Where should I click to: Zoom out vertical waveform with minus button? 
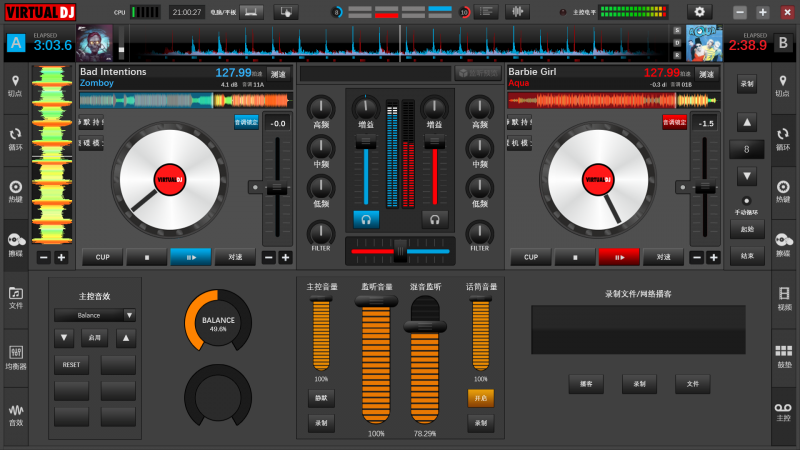(44, 258)
